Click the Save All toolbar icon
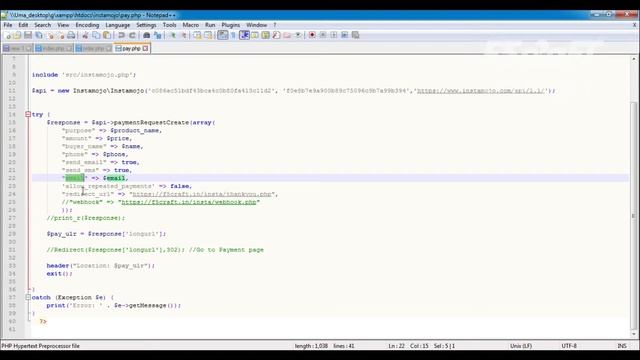This screenshot has height=360, width=640. point(39,36)
